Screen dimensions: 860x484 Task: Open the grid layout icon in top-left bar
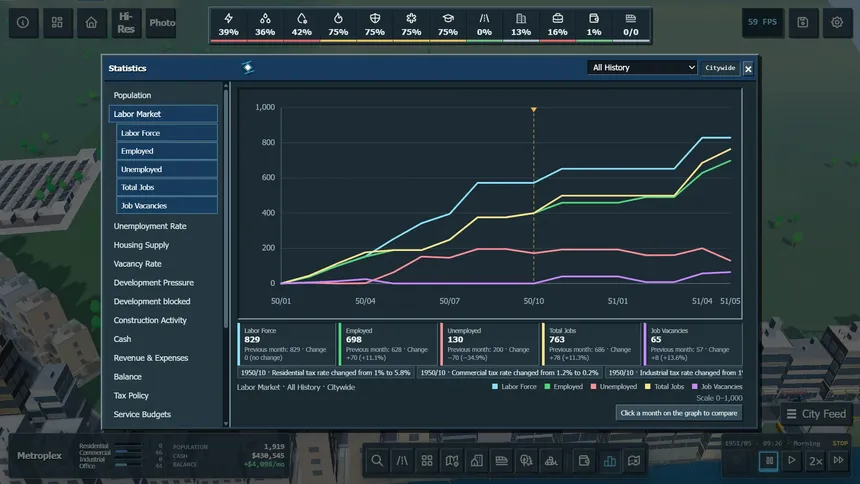click(x=57, y=22)
